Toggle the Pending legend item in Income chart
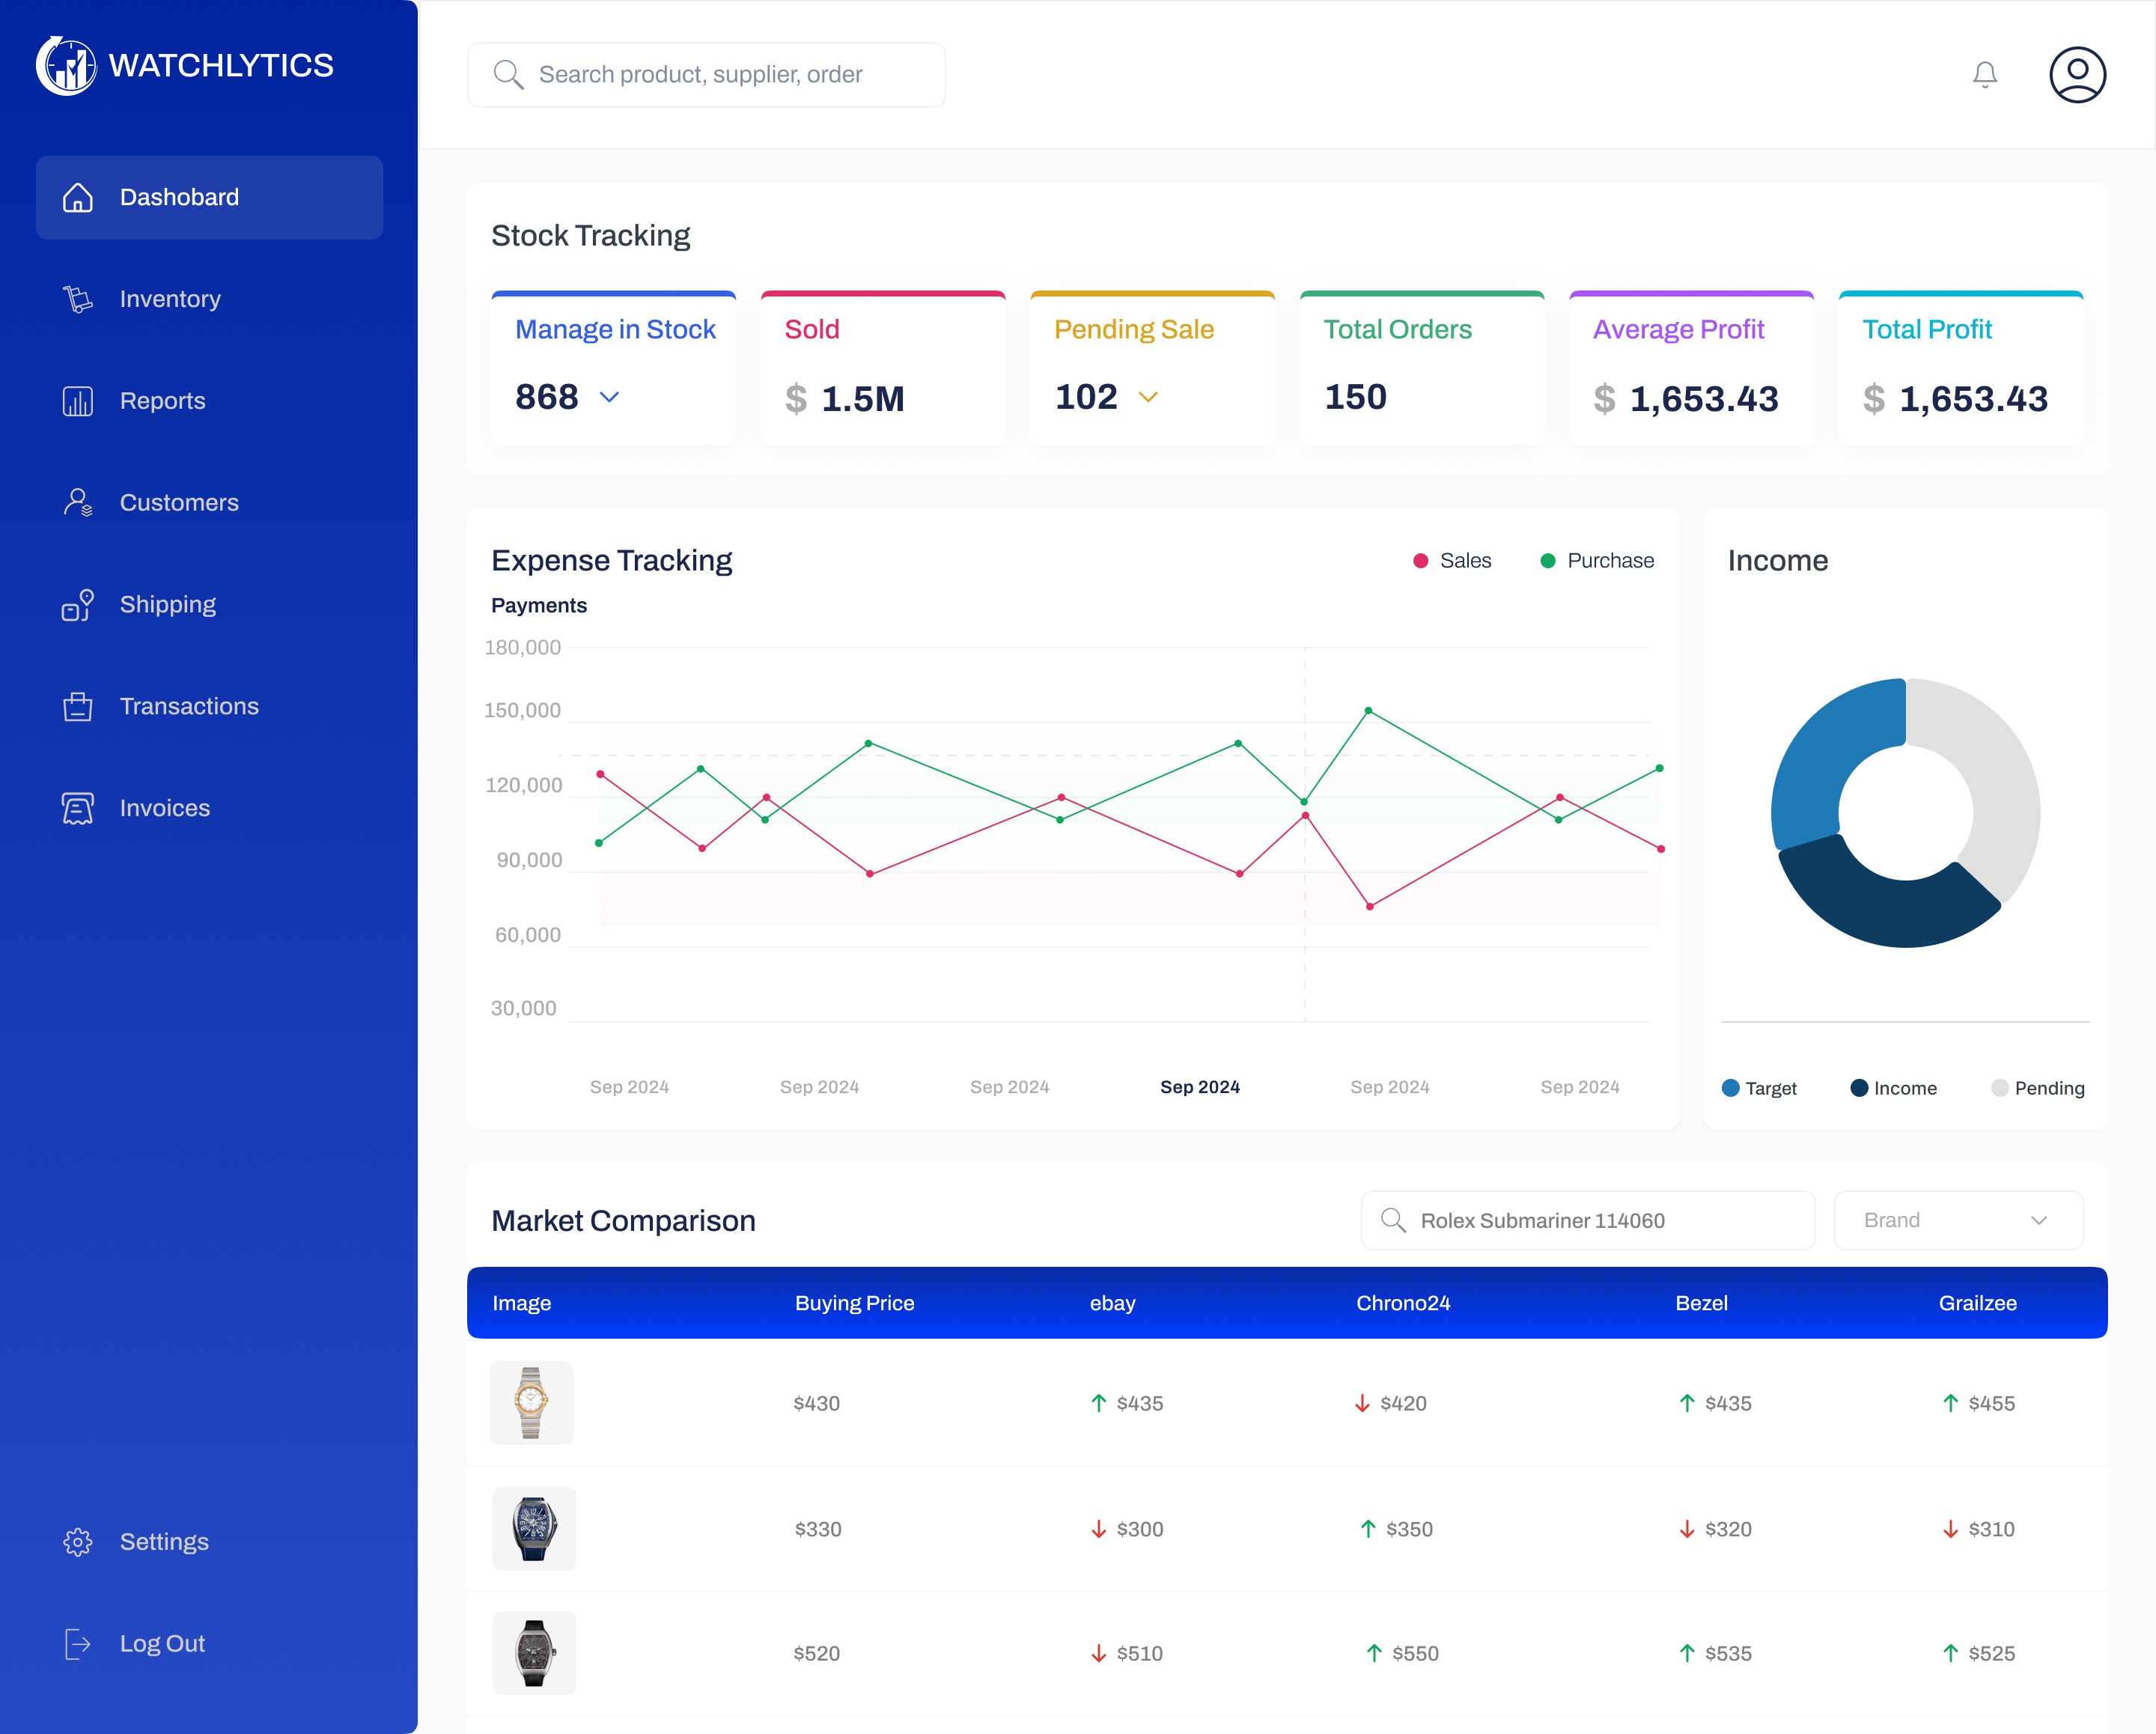Image resolution: width=2156 pixels, height=1734 pixels. pyautogui.click(x=2036, y=1088)
